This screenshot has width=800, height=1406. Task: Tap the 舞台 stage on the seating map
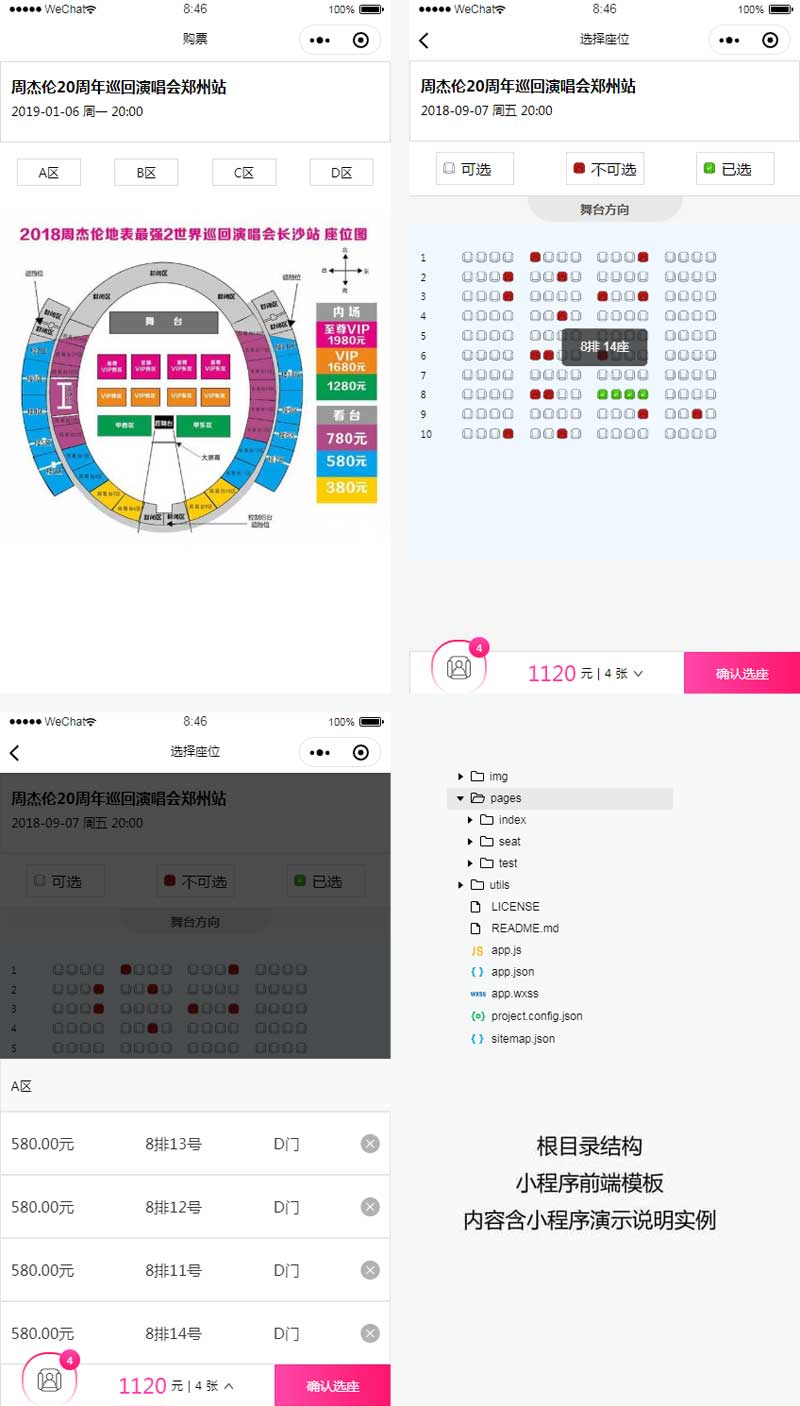(163, 322)
